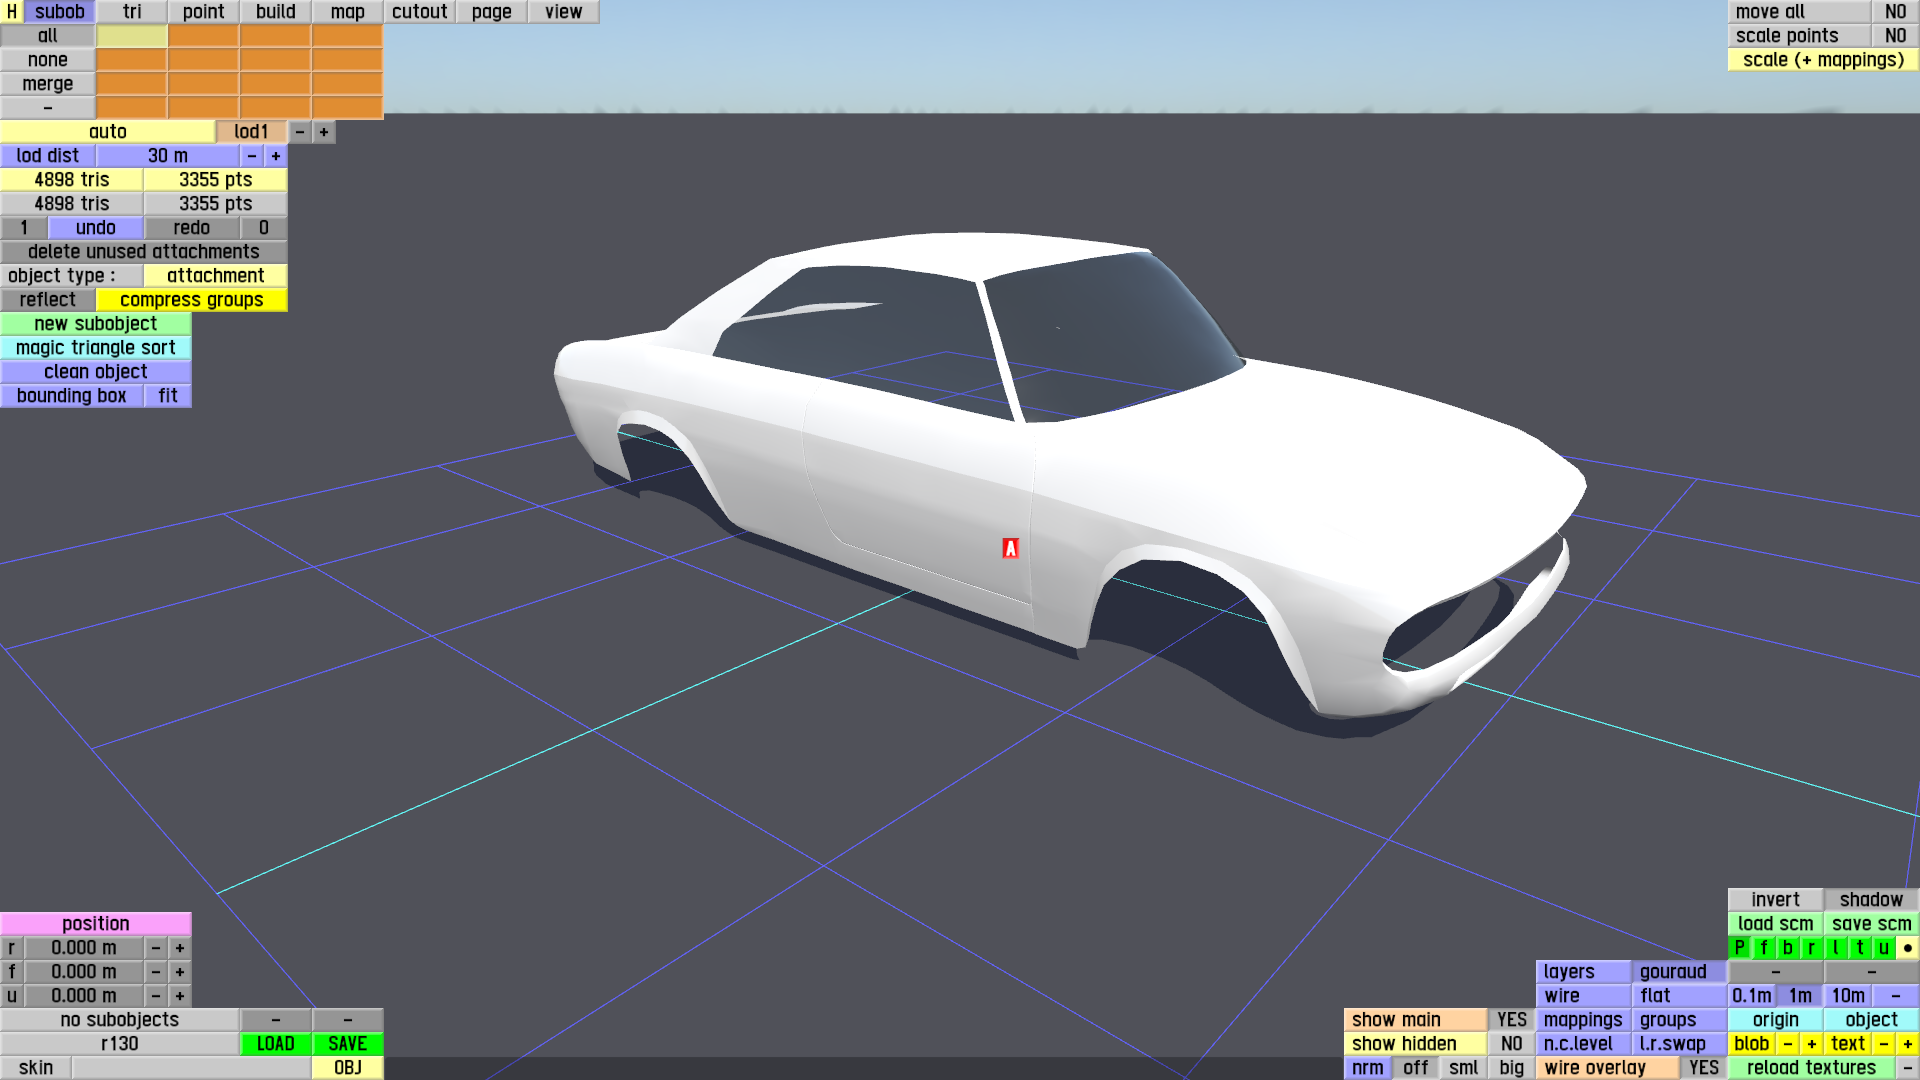
Task: Select the pale yellow subobject slot
Action: tap(132, 36)
